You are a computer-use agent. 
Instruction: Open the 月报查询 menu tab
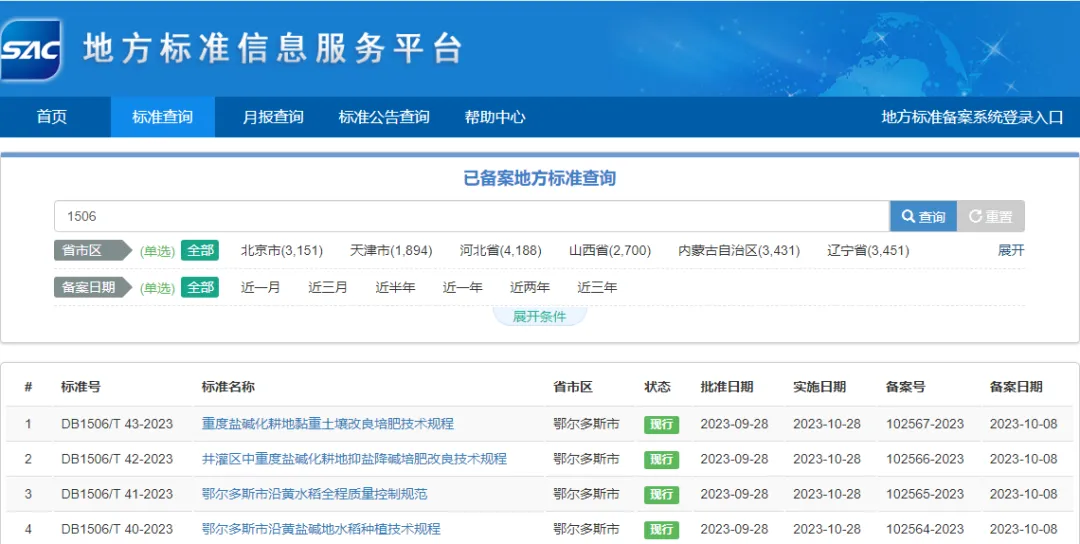point(273,117)
